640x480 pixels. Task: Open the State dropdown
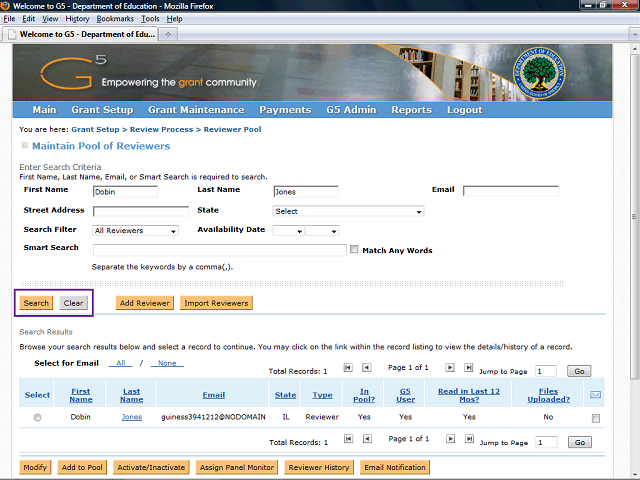coord(348,211)
